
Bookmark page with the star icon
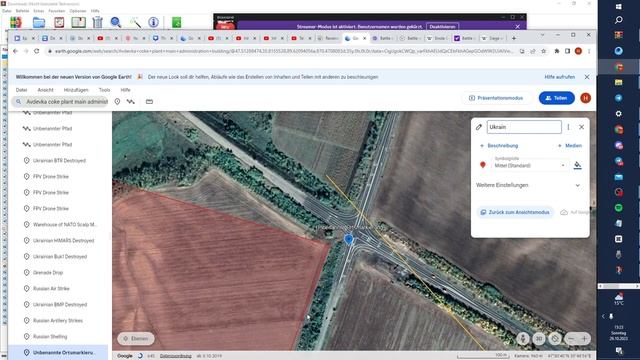point(543,51)
